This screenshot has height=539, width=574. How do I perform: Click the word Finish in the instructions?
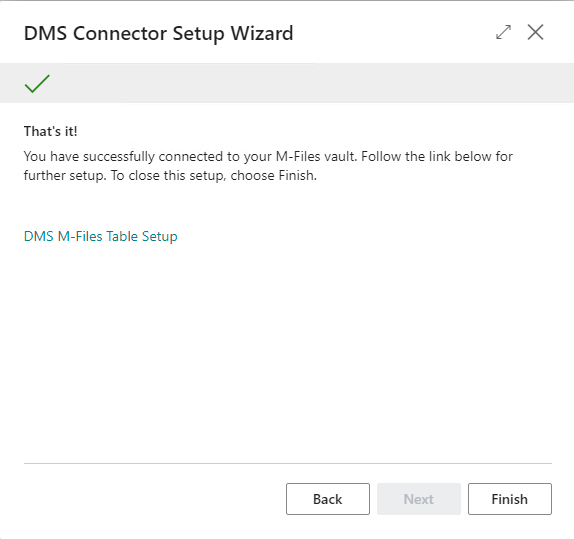[x=296, y=175]
